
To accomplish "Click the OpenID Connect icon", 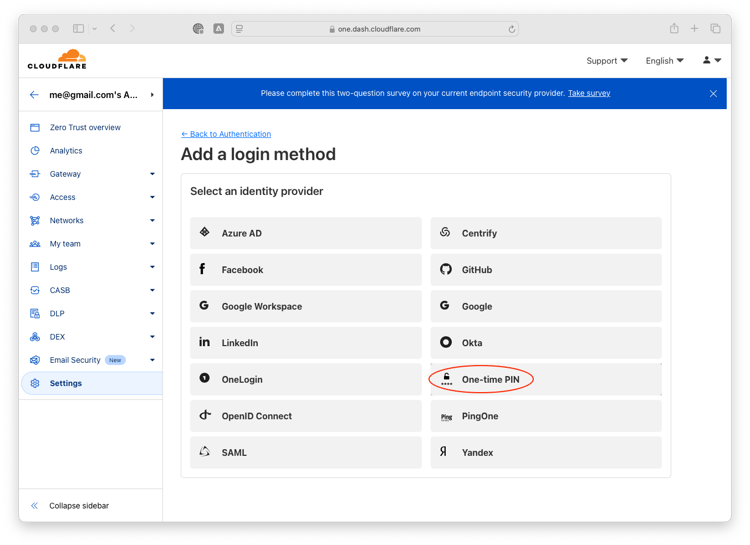I will [x=205, y=415].
